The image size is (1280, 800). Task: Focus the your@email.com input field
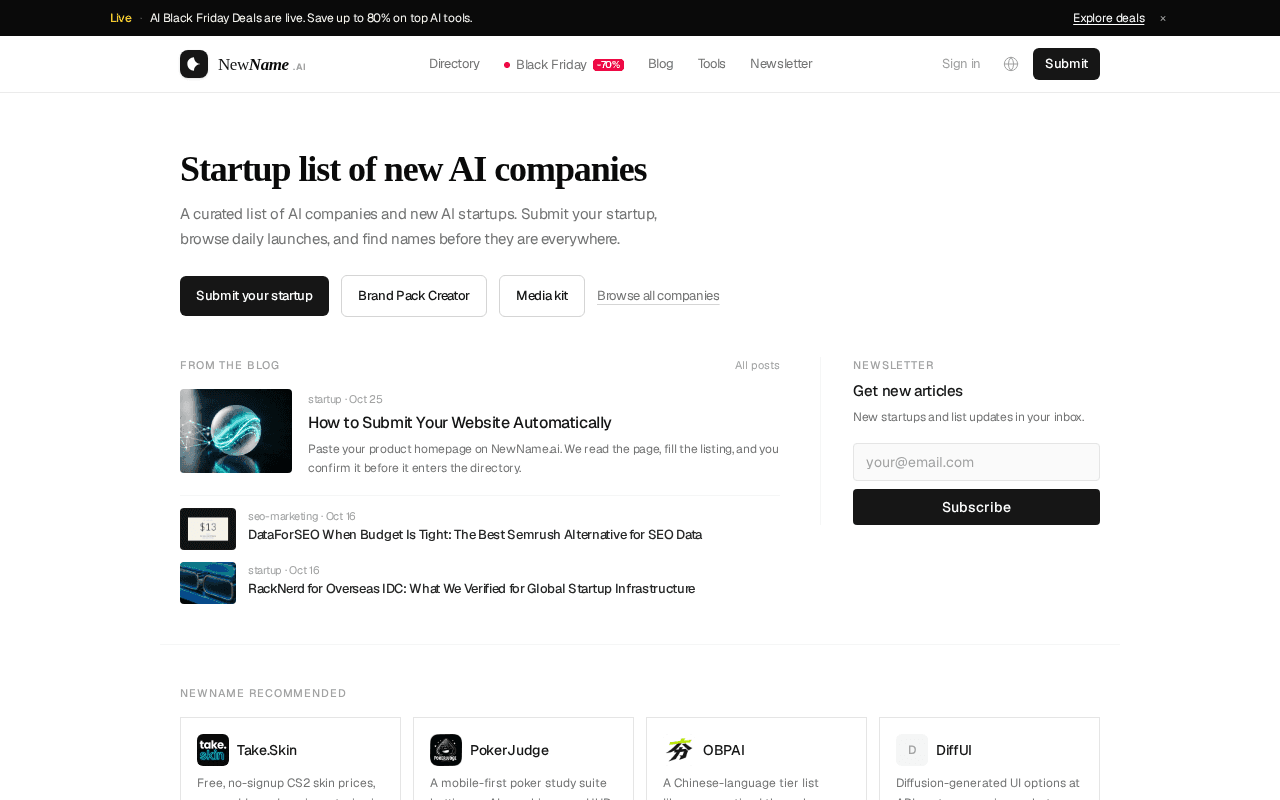coord(976,462)
